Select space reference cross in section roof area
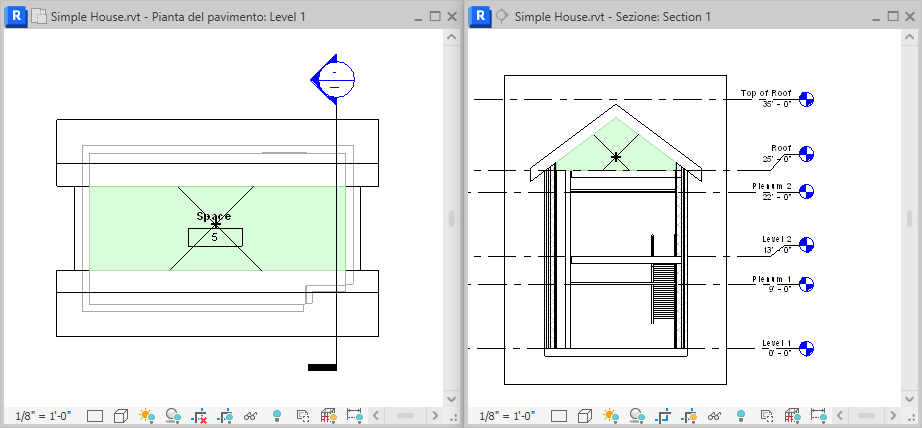This screenshot has width=922, height=428. 616,157
